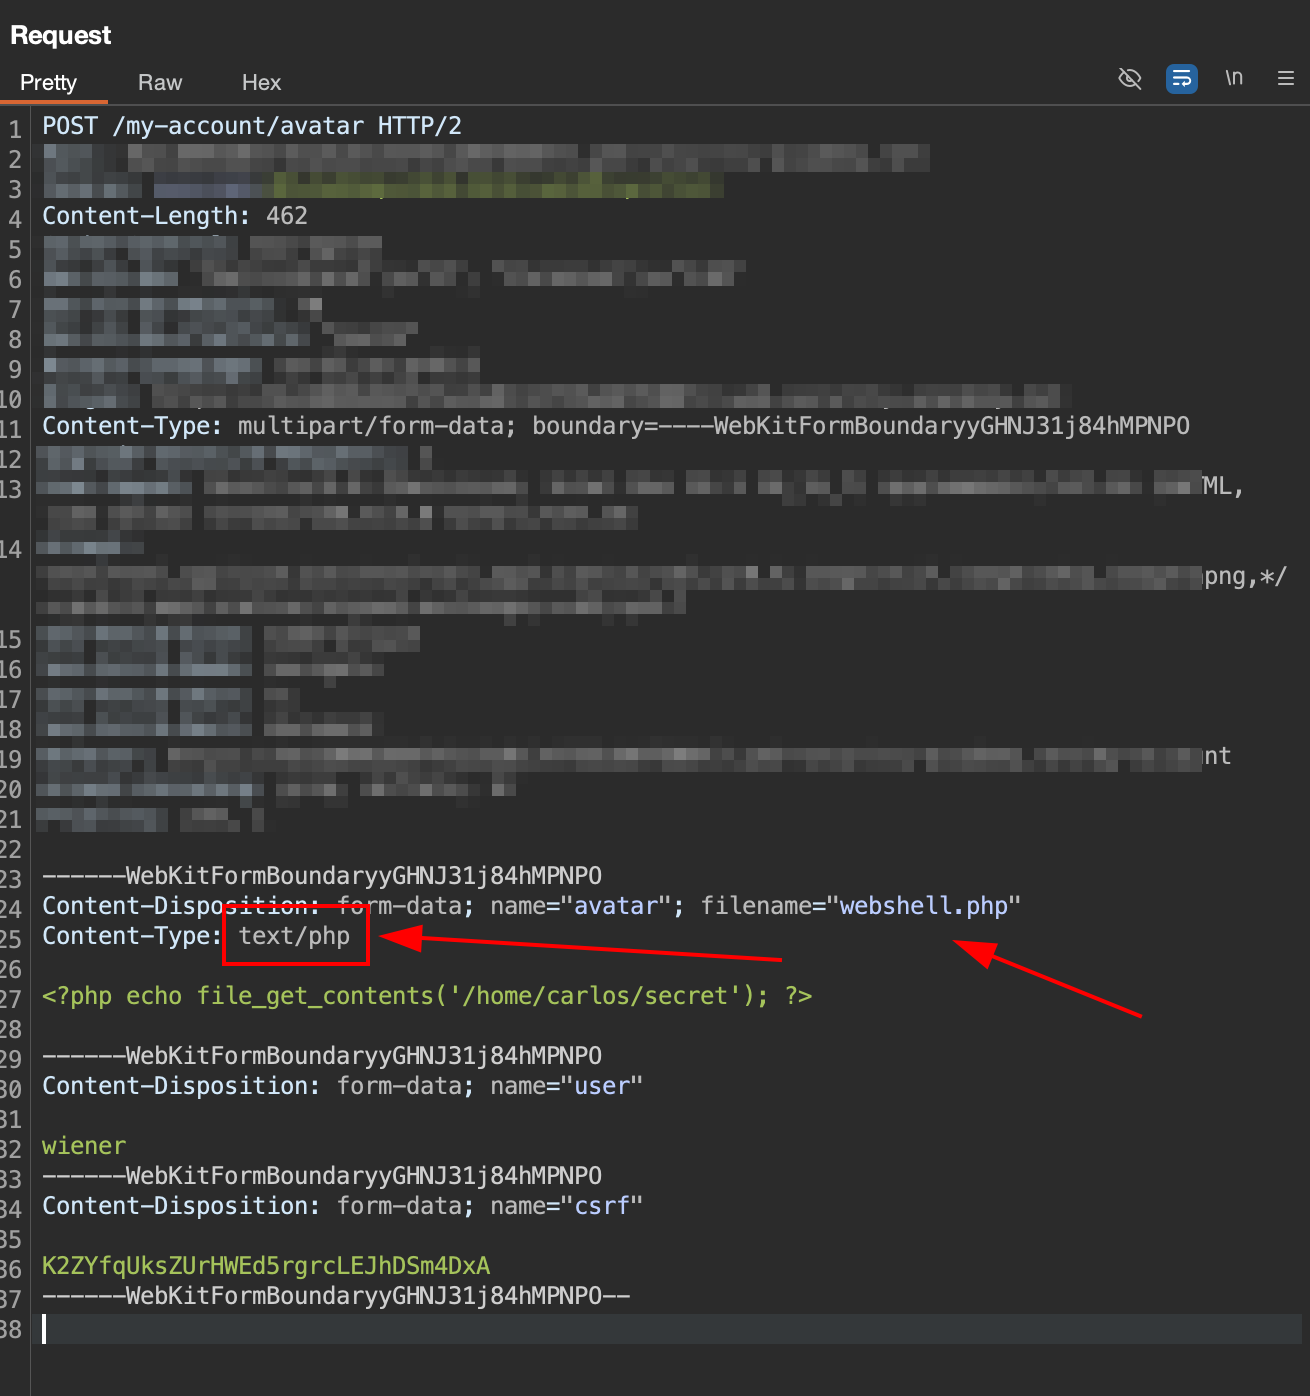Switch to the Pretty tab

point(49,83)
